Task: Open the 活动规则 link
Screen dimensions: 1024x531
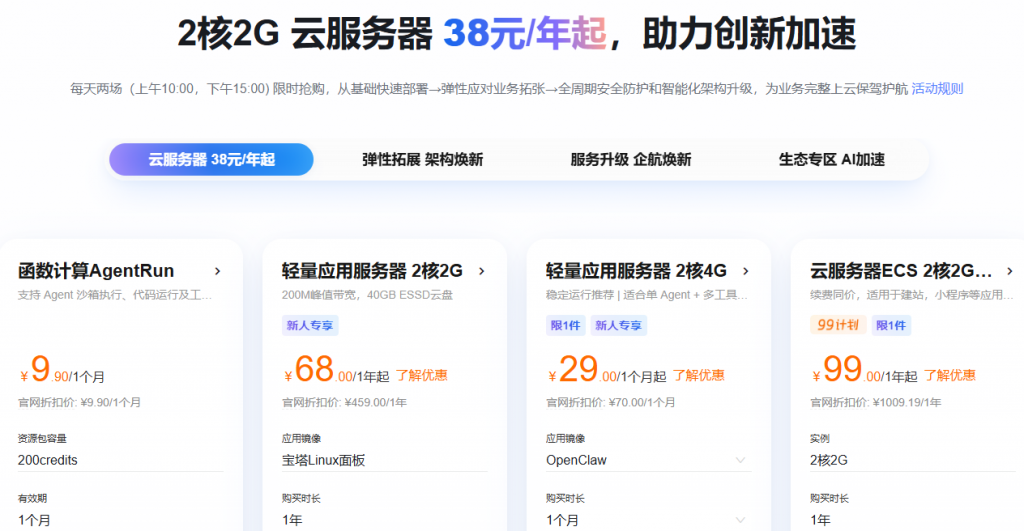Action: point(937,89)
